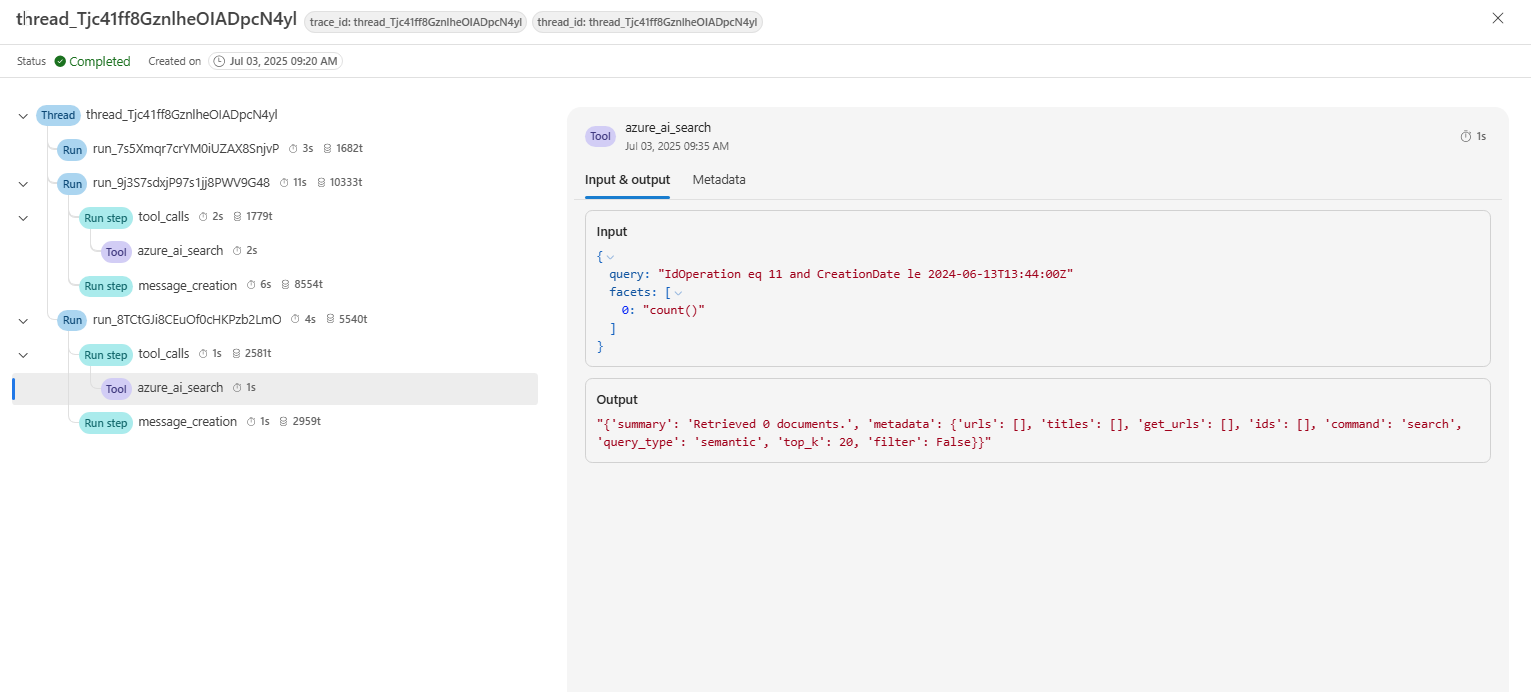Click the Output section heading

617,400
